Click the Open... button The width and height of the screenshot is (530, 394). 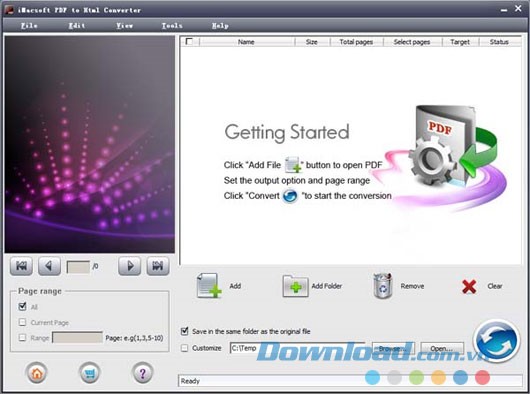tap(442, 348)
